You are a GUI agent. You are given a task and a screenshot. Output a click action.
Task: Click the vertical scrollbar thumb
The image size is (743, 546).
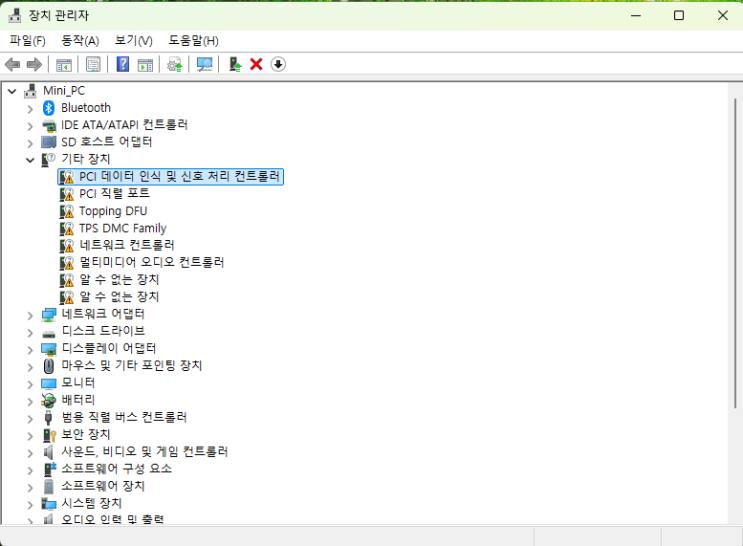[x=735, y=253]
